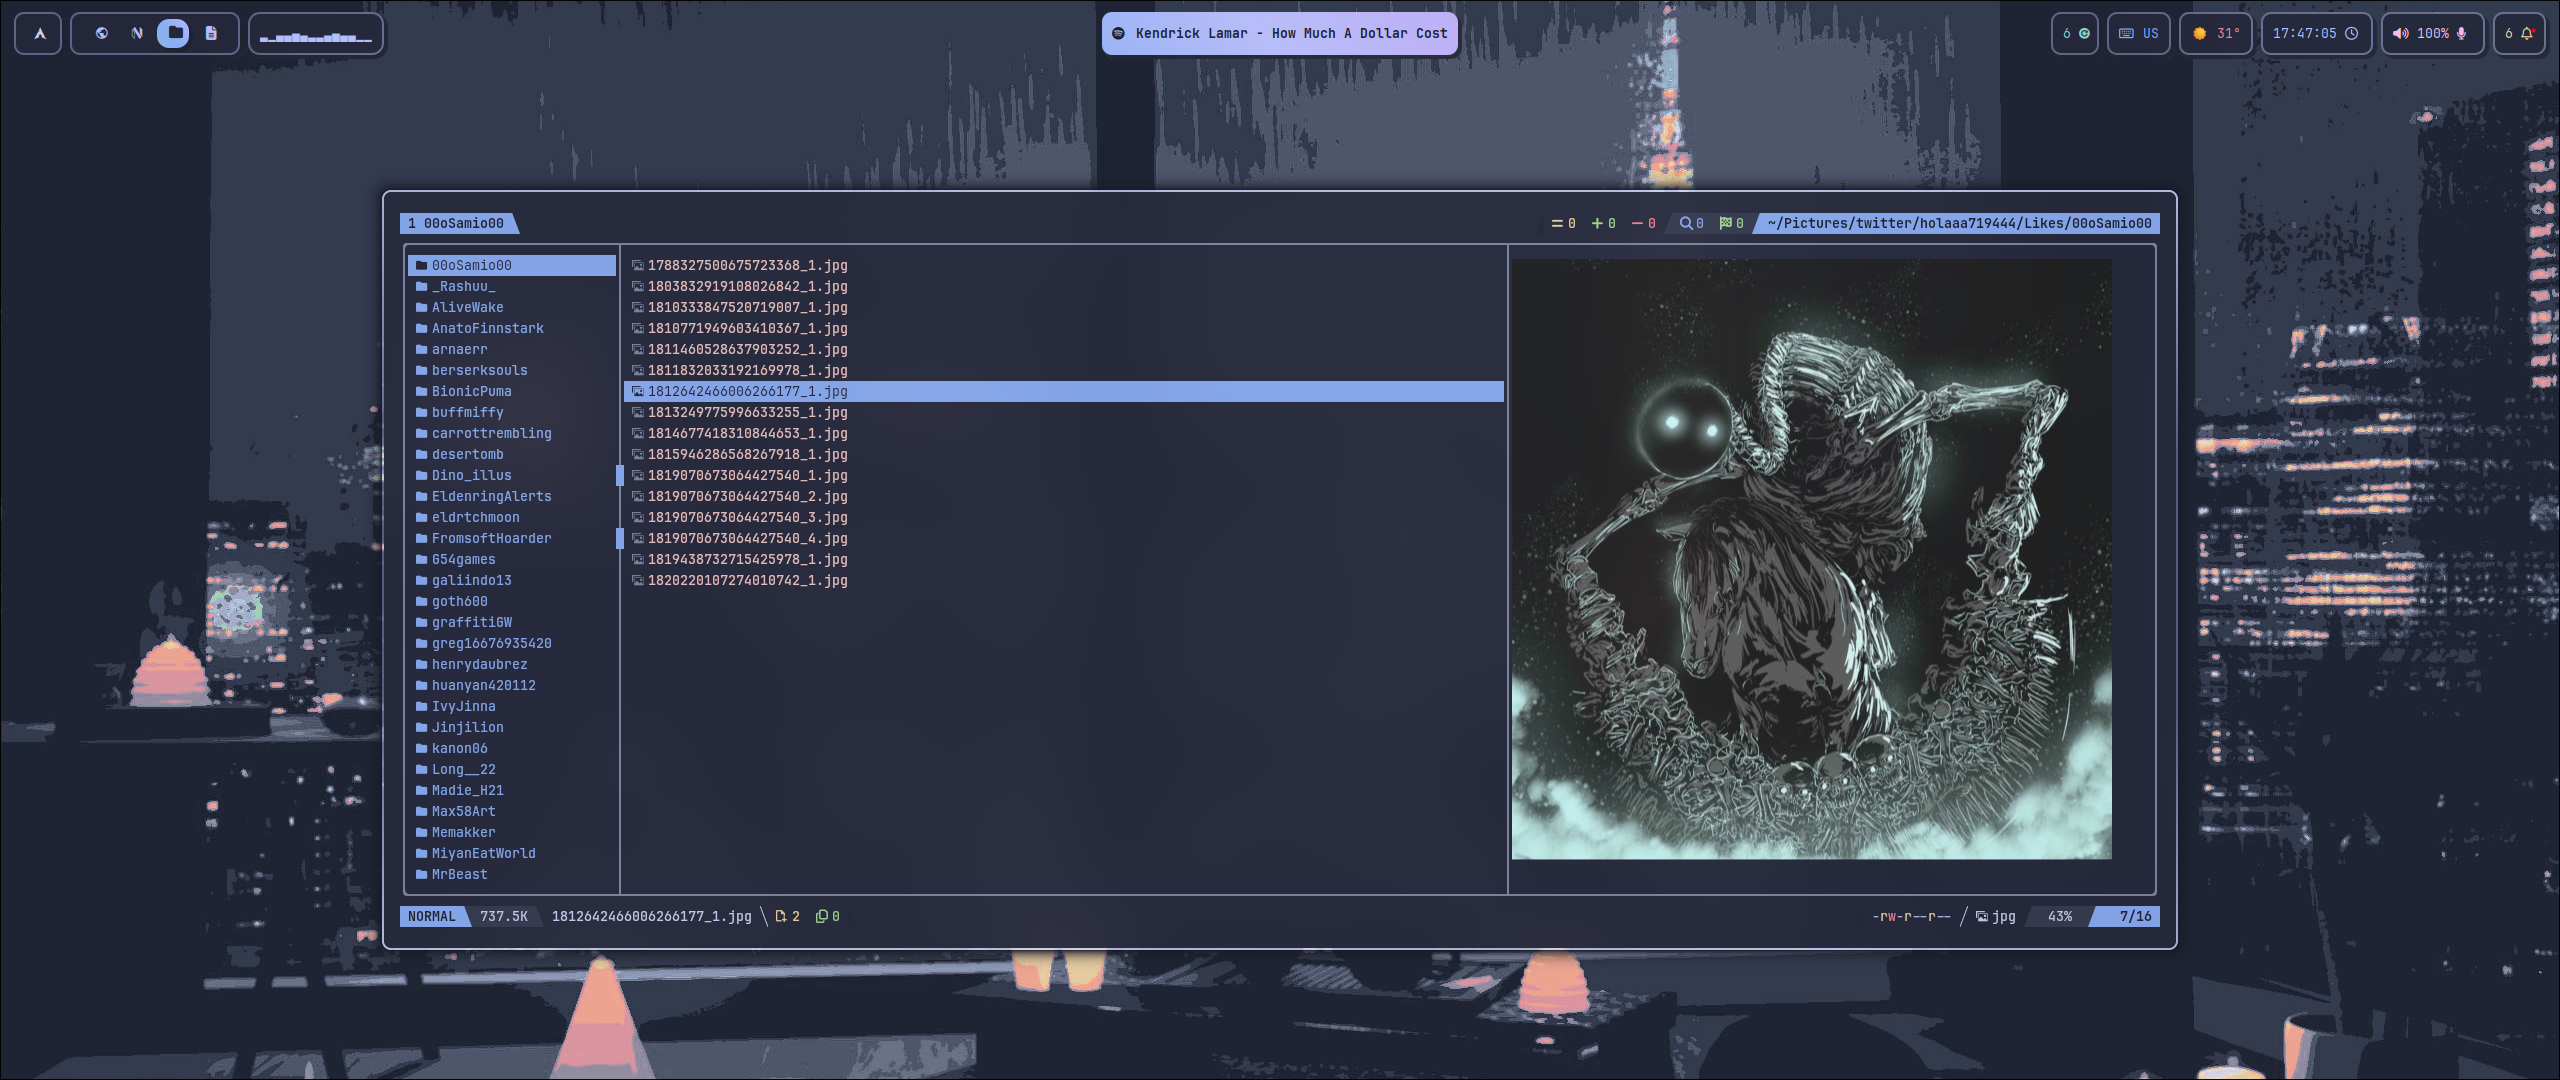Open the browser globe icon in the dock
The width and height of the screenshot is (2560, 1080).
pyautogui.click(x=103, y=32)
